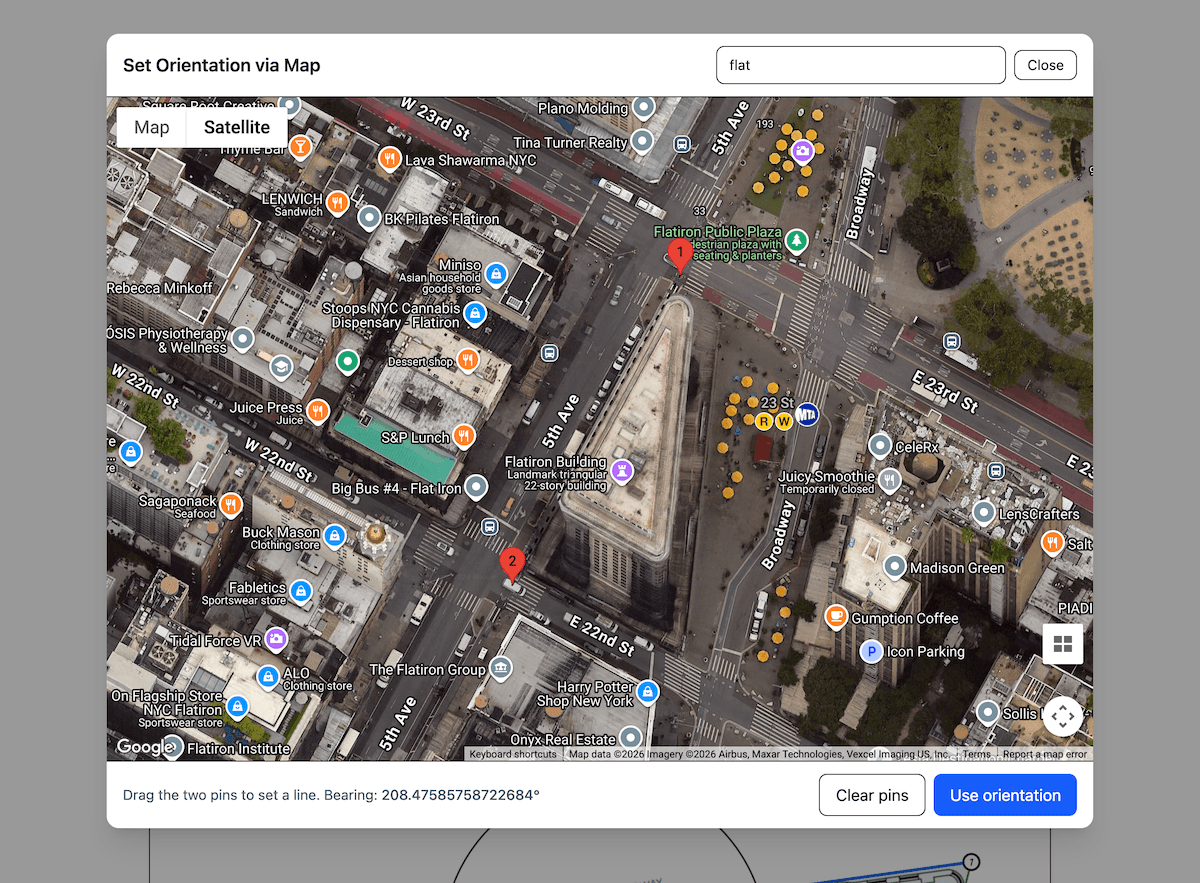Click the Stoops NYC Cannabis Dispensary marker
Viewport: 1200px width, 883px height.
[476, 314]
